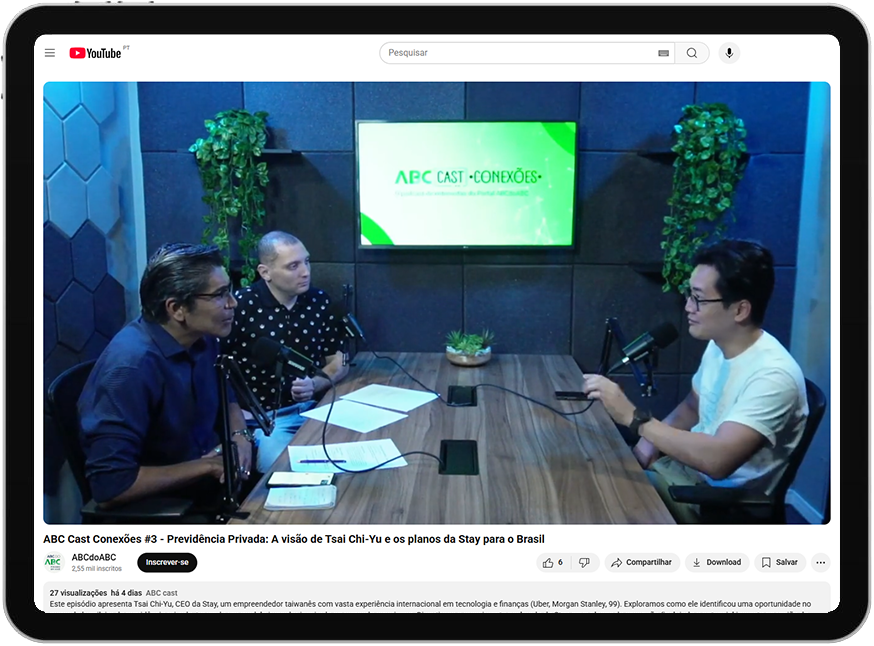Viewport: 874px width, 646px height.
Task: Open the hamburger guide menu
Action: click(x=50, y=53)
